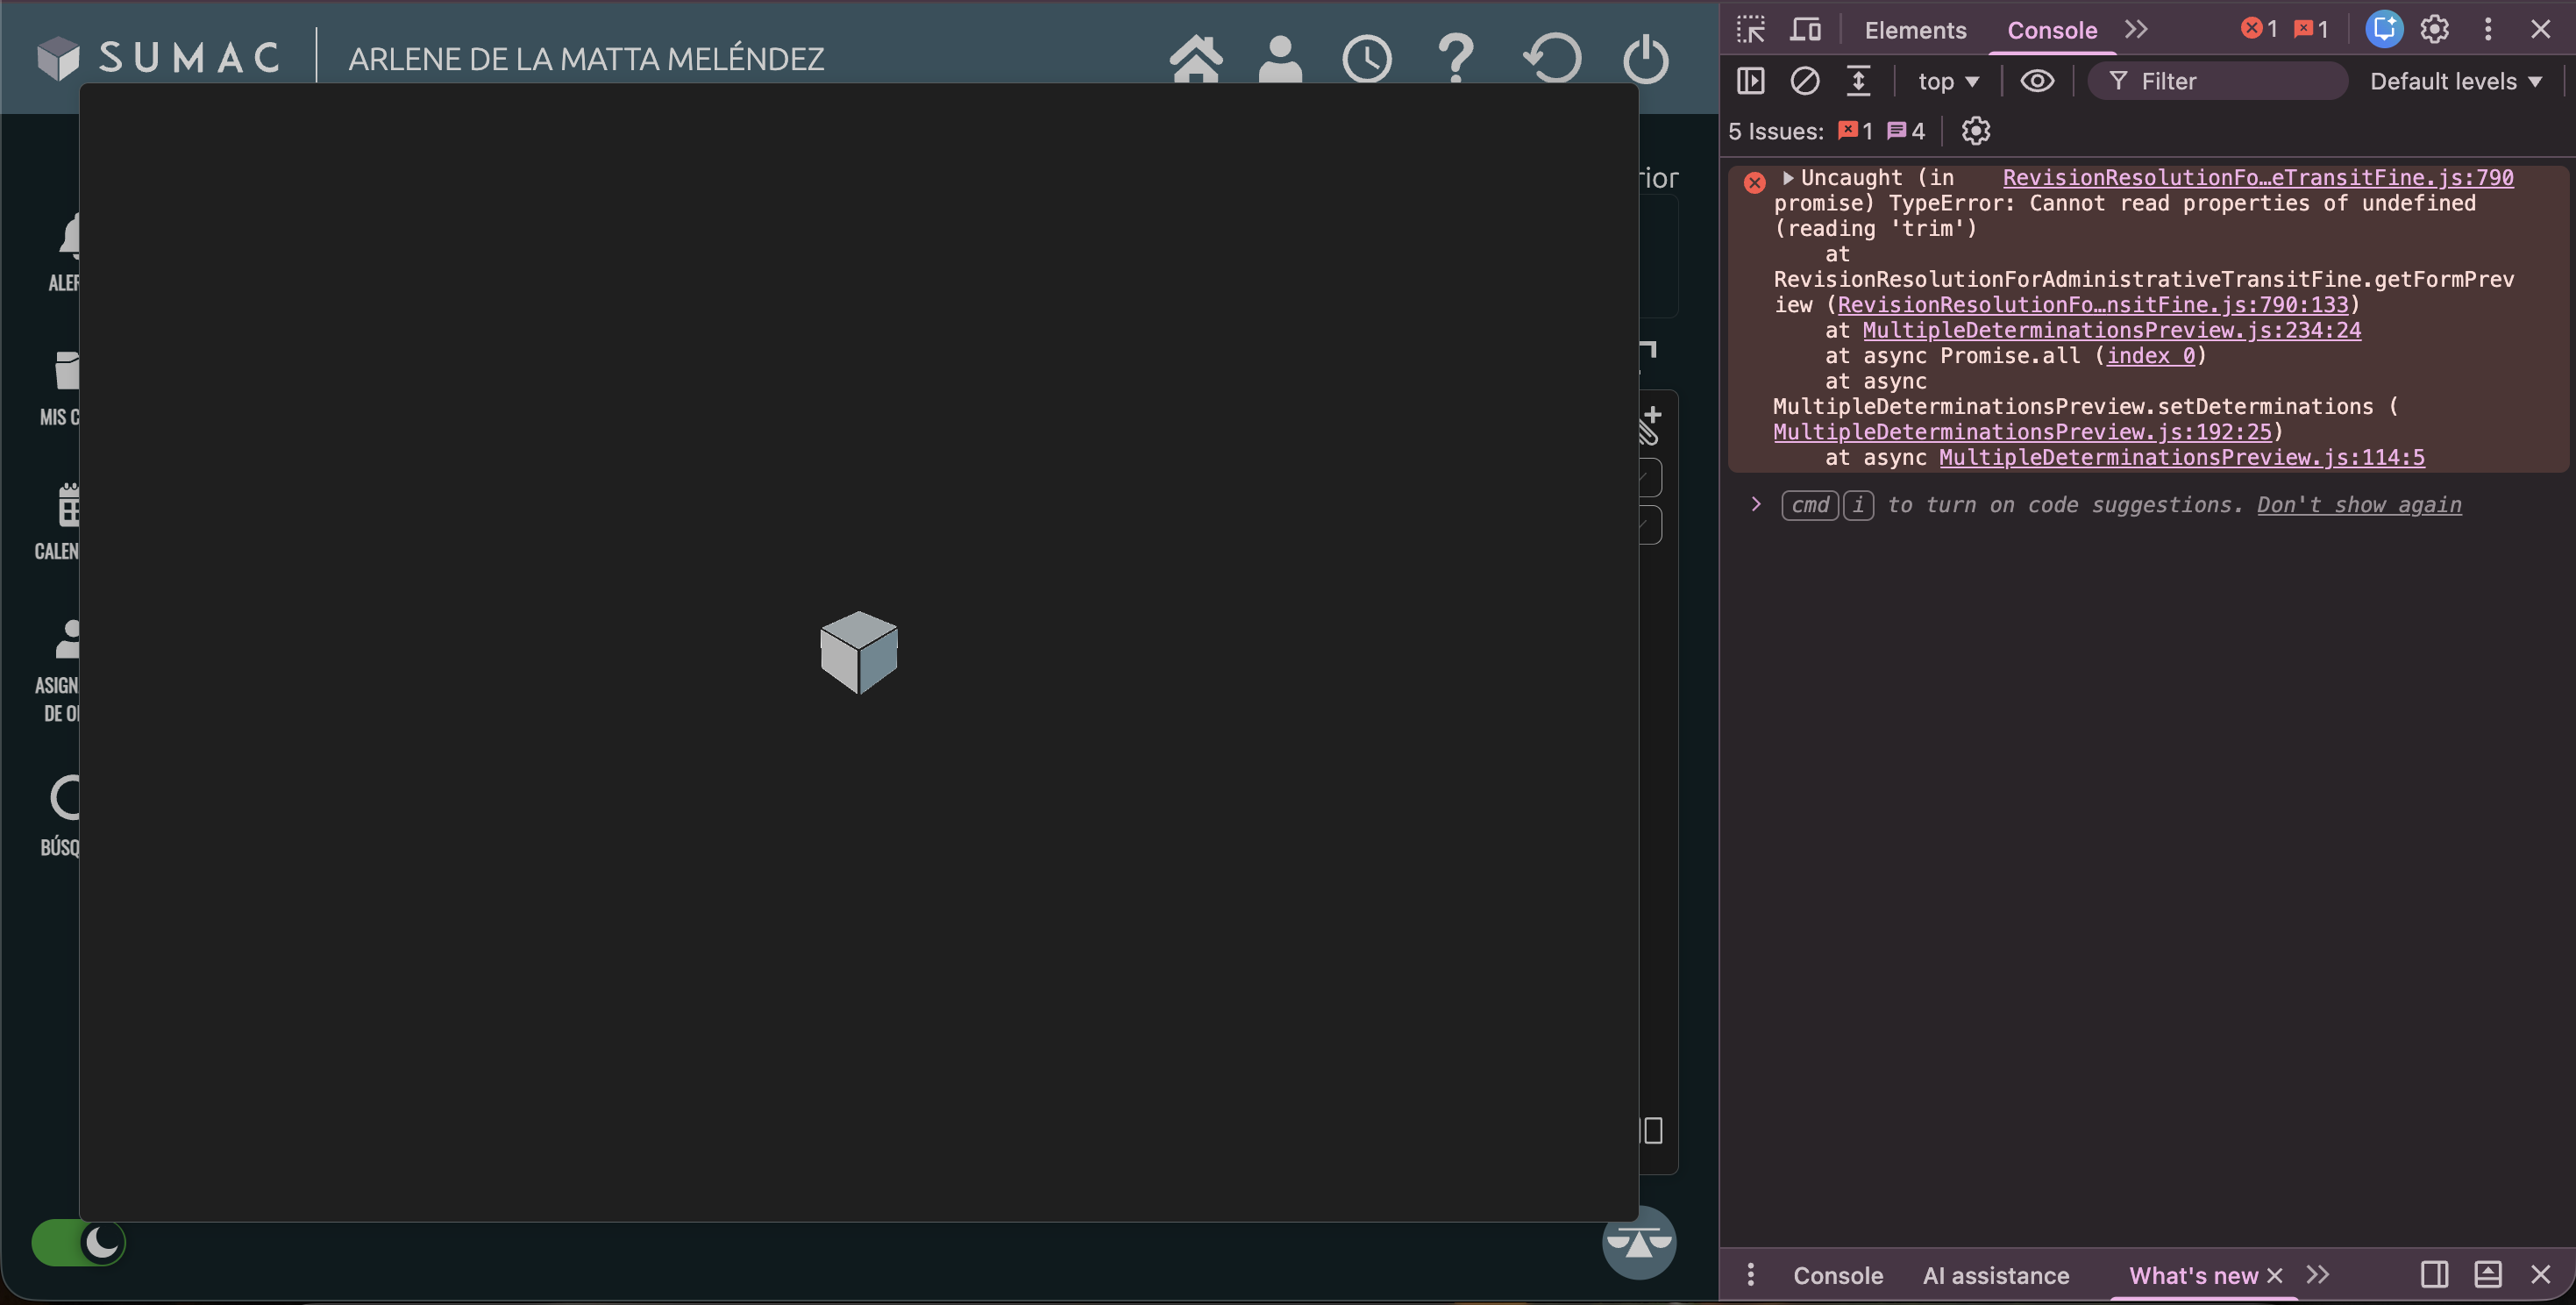Open the alerts bell sidebar item

[x=64, y=251]
